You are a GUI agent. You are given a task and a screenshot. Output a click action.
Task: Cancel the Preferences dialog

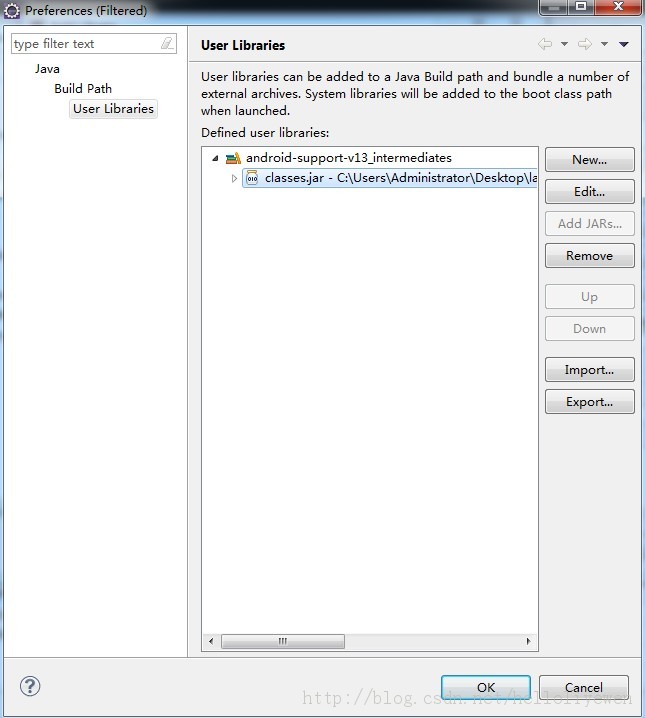point(584,687)
